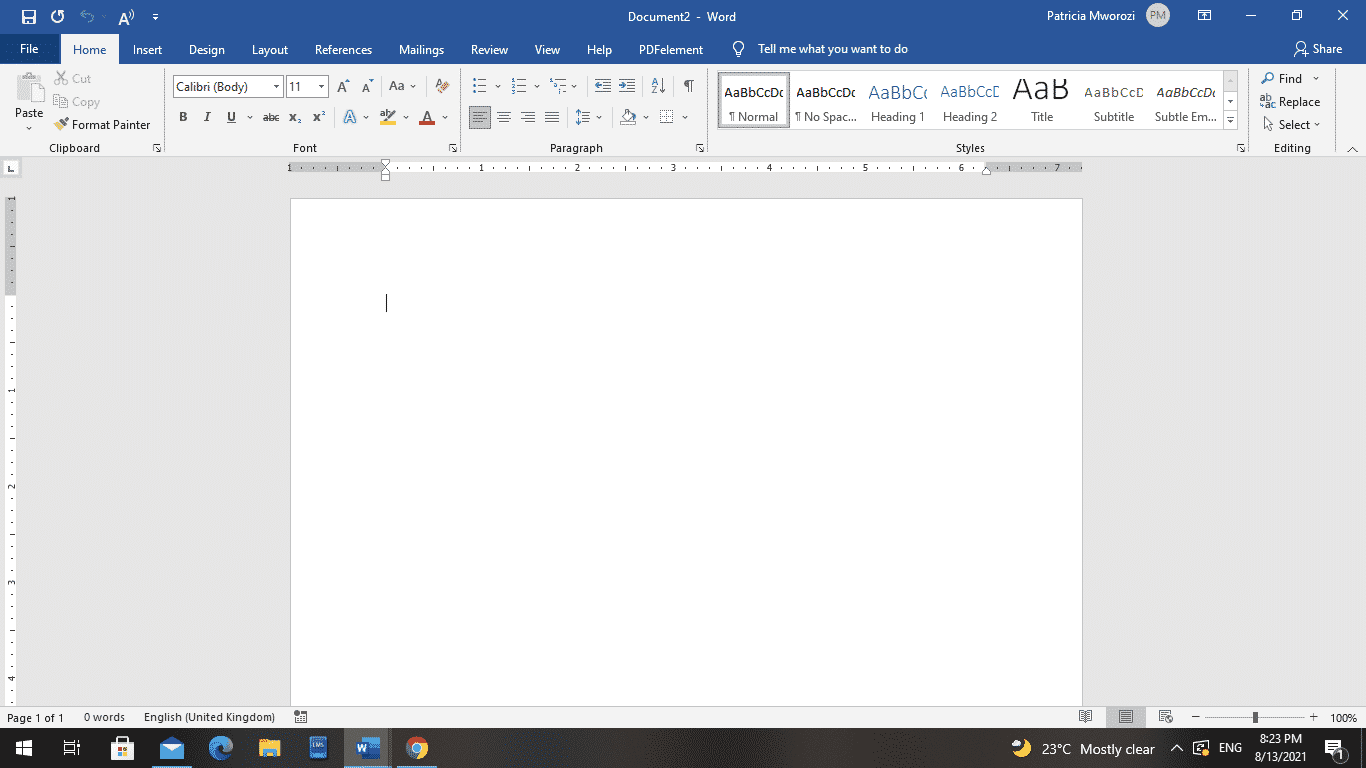Viewport: 1366px width, 768px height.
Task: Switch to the Mailings tab
Action: coord(421,48)
